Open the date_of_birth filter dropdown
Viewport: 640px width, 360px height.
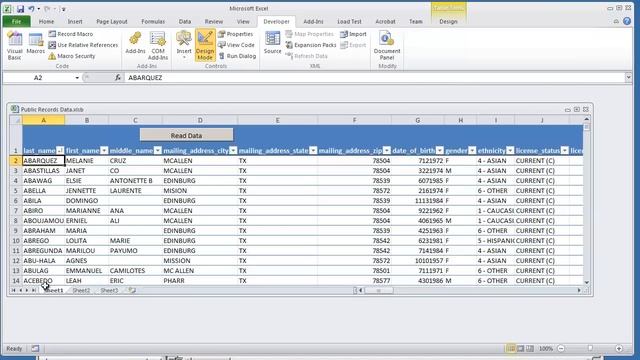[440, 151]
